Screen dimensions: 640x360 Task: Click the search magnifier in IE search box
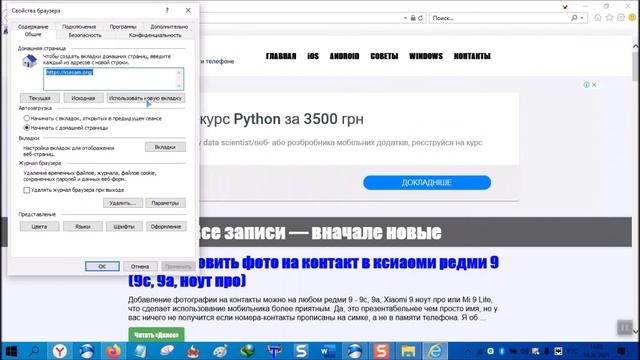(x=574, y=18)
